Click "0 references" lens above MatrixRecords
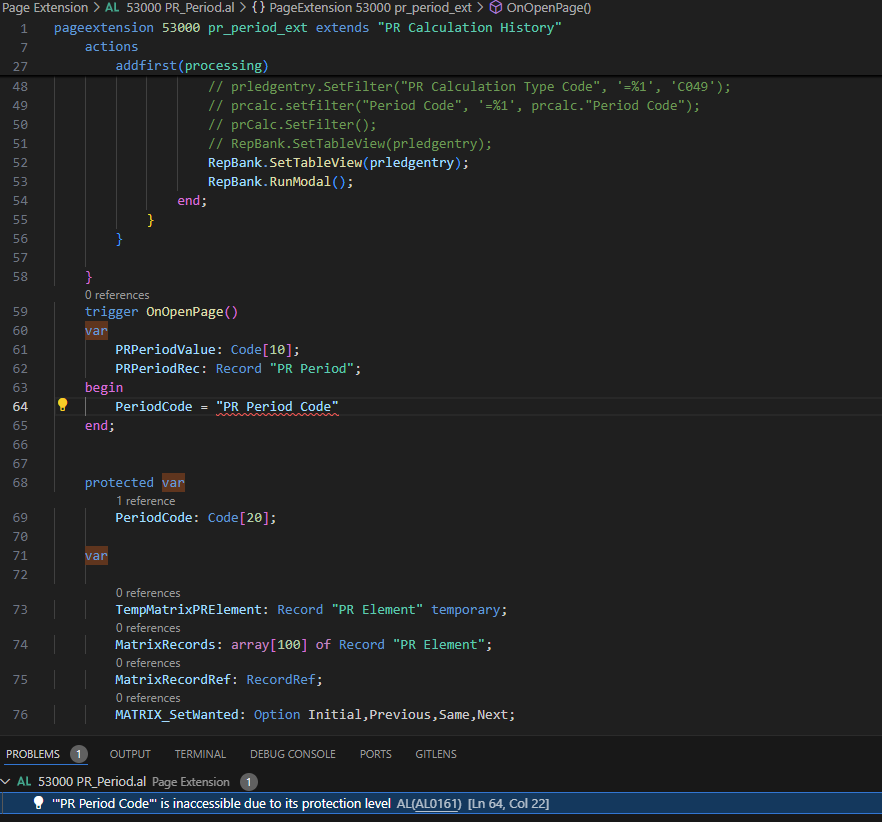This screenshot has height=822, width=882. pos(148,628)
